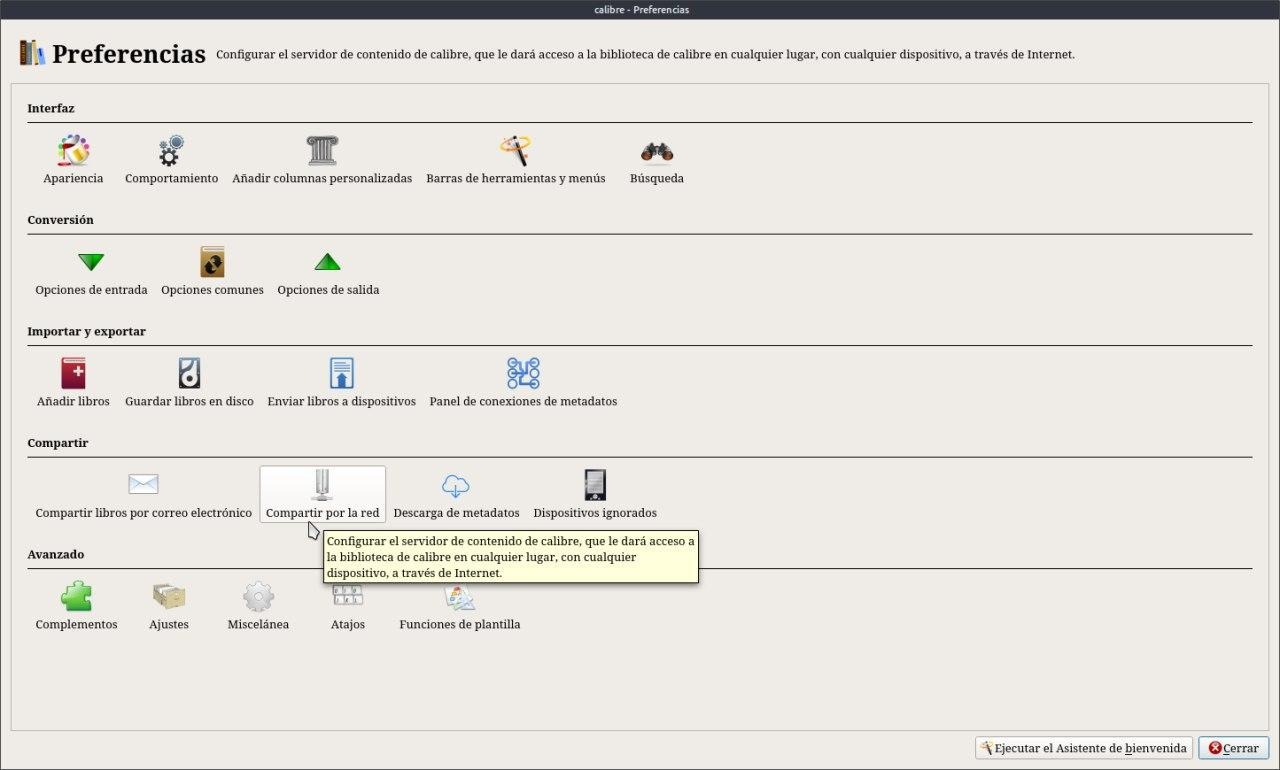Click the Conversión section heading
Viewport: 1280px width, 770px height.
click(x=60, y=219)
